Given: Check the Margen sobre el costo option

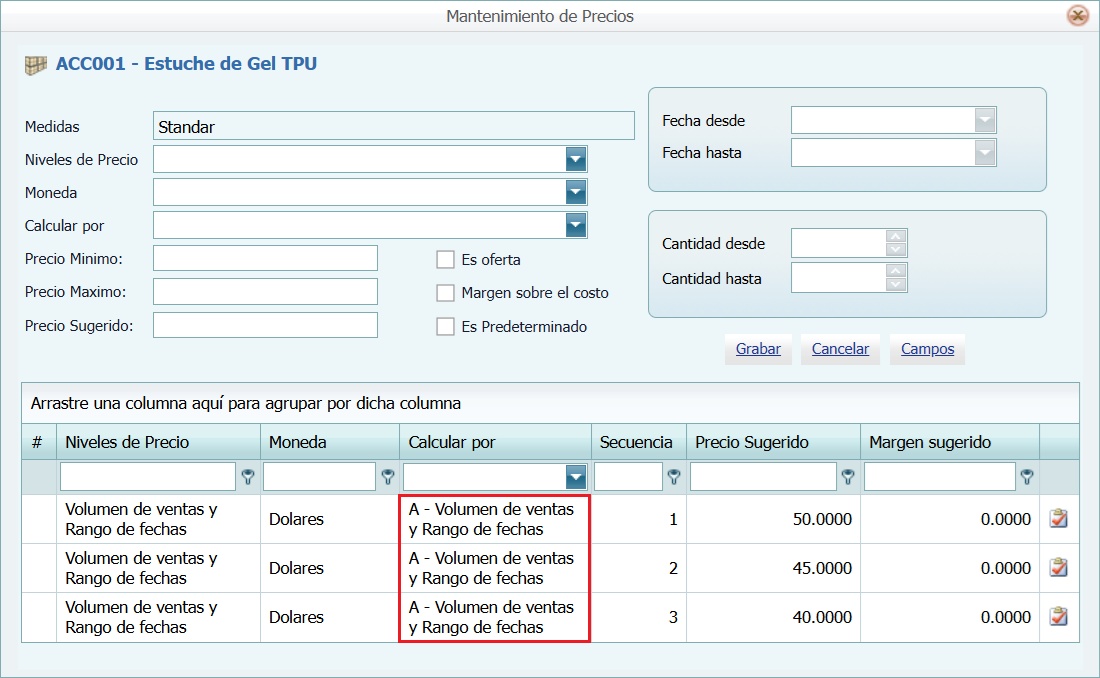Looking at the screenshot, I should [x=445, y=292].
